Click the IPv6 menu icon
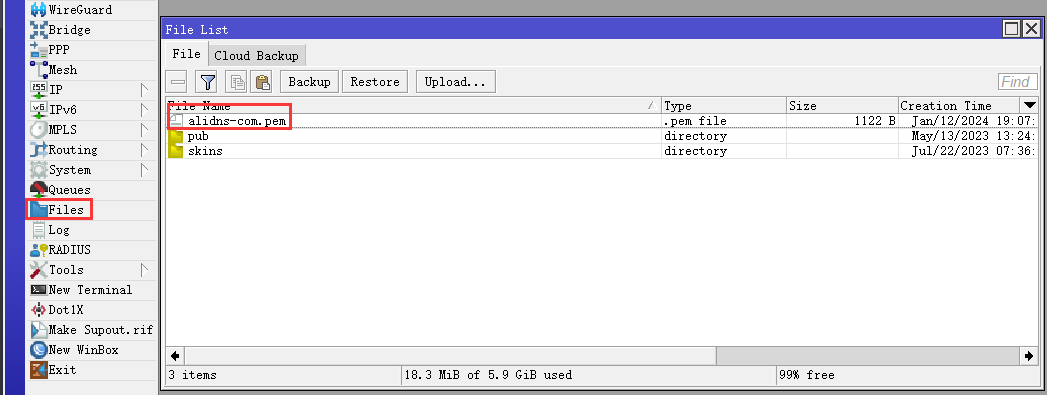Image resolution: width=1047 pixels, height=395 pixels. 39,110
